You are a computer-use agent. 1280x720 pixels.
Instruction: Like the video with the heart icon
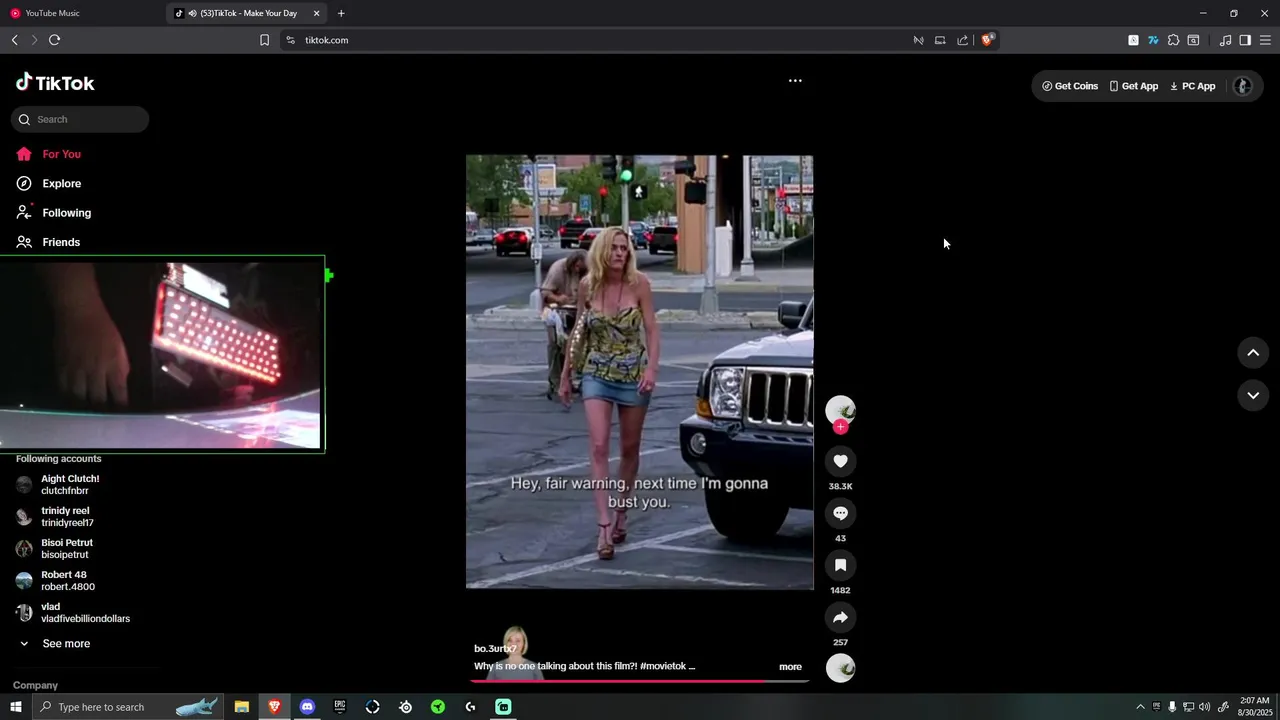pyautogui.click(x=840, y=461)
